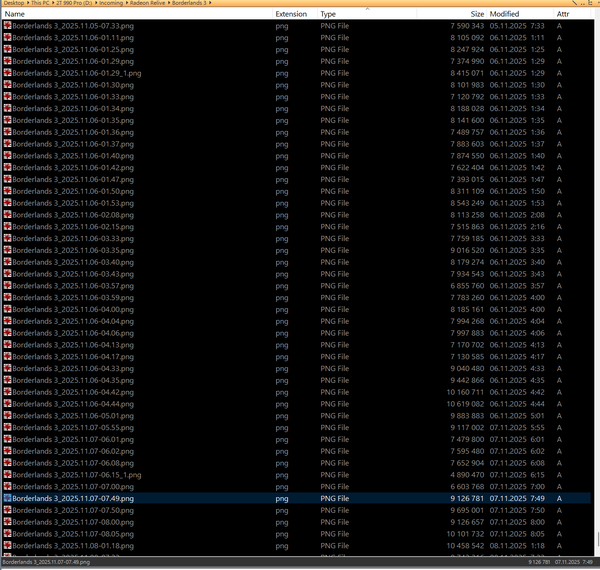Select file Borderlands 3_2025.11.07-06.15_1.png

(x=77, y=475)
